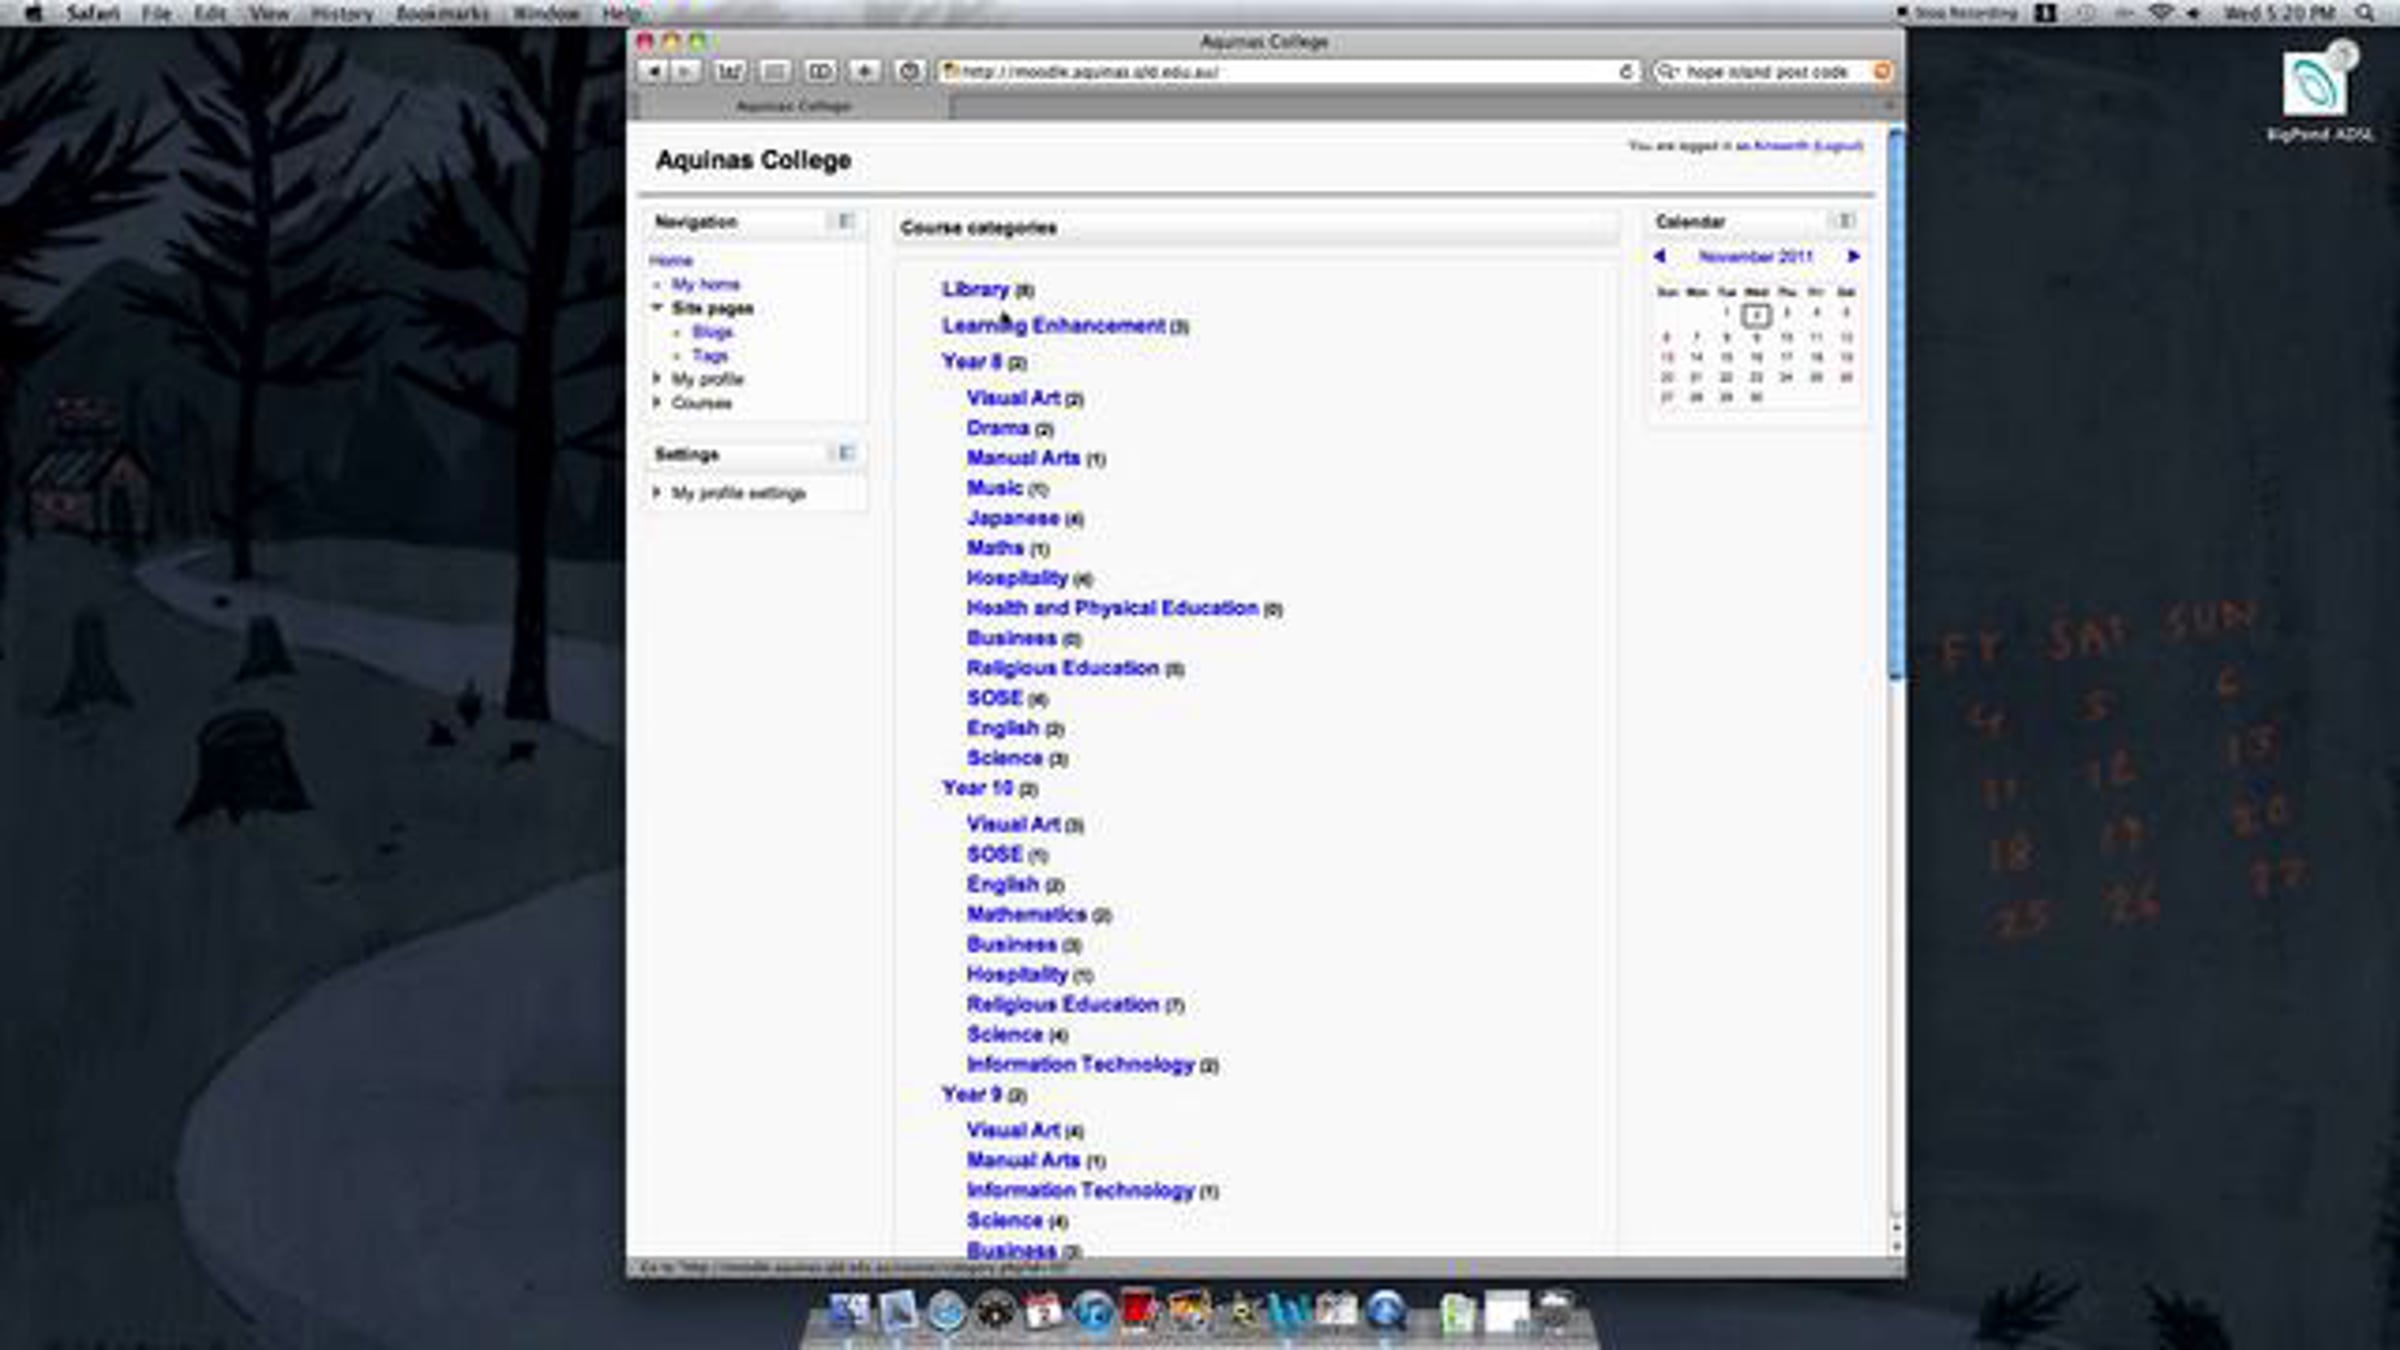
Task: Open iTunes from the Dock
Action: pyautogui.click(x=1093, y=1311)
